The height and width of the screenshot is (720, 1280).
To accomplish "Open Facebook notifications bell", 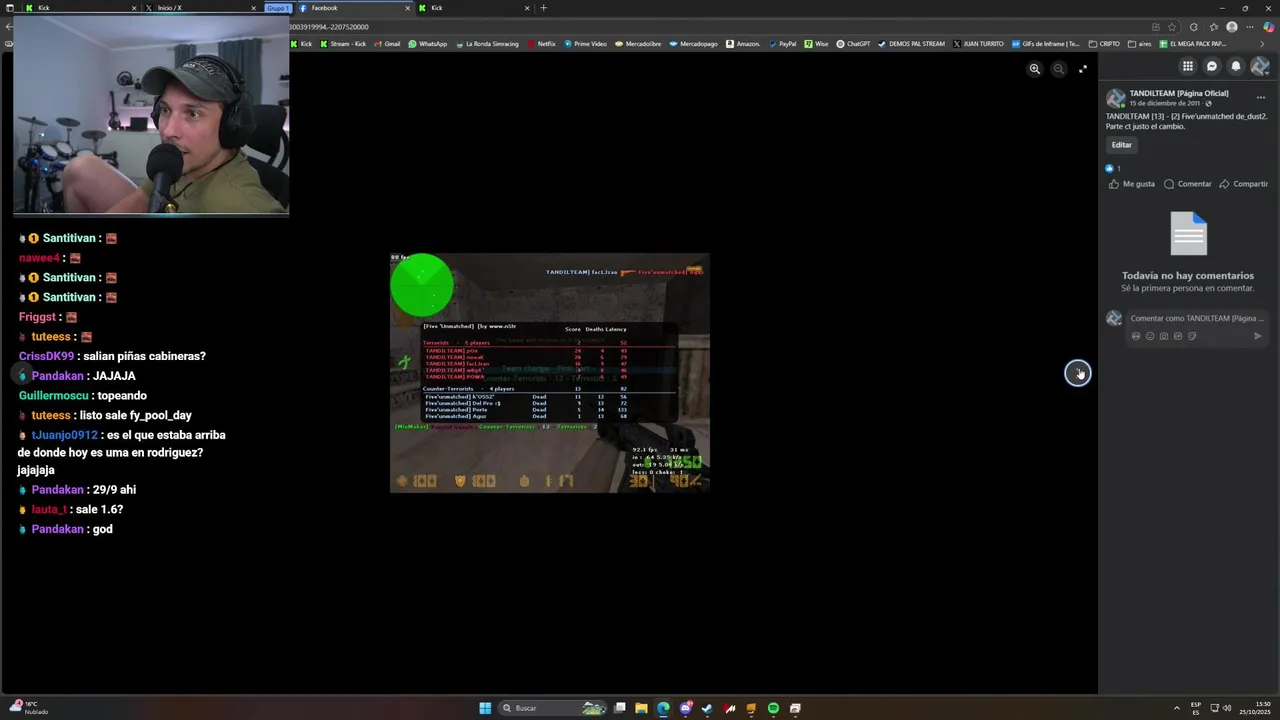I will point(1236,66).
